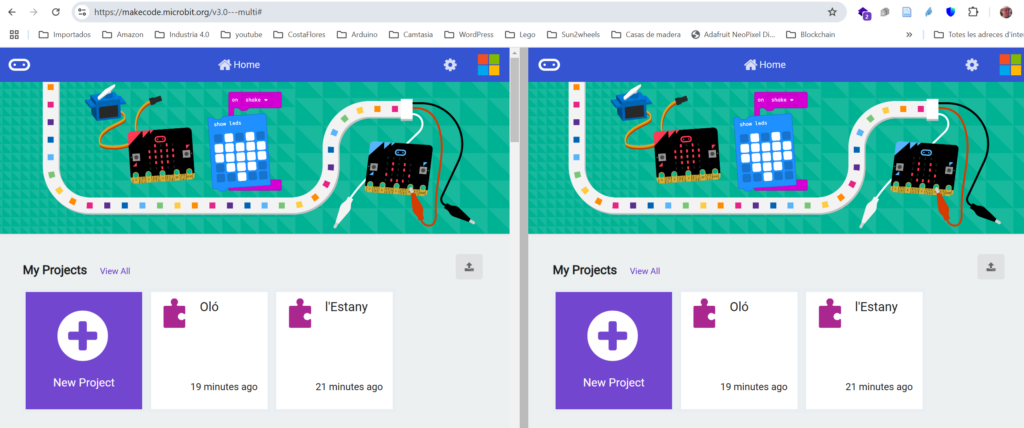Viewport: 1024px width, 428px height.
Task: Open the browser extensions puzzle icon
Action: click(x=970, y=12)
